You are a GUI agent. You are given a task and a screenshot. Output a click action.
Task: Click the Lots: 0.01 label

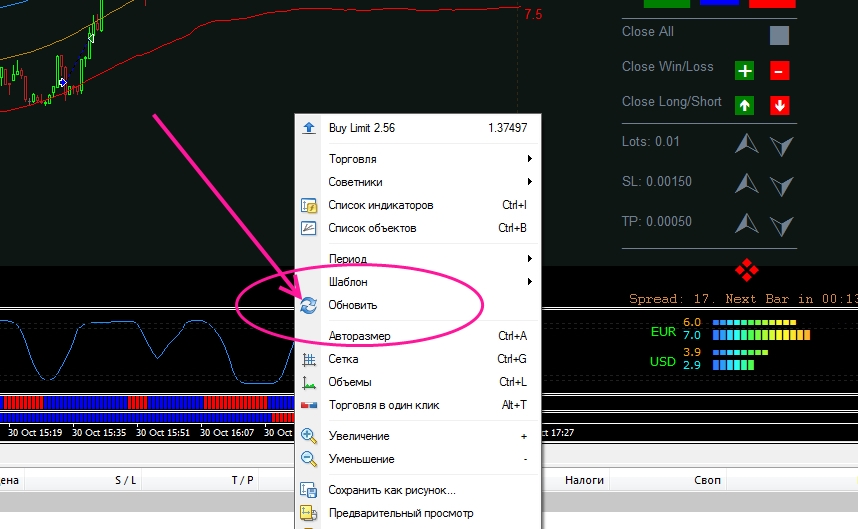tap(651, 142)
